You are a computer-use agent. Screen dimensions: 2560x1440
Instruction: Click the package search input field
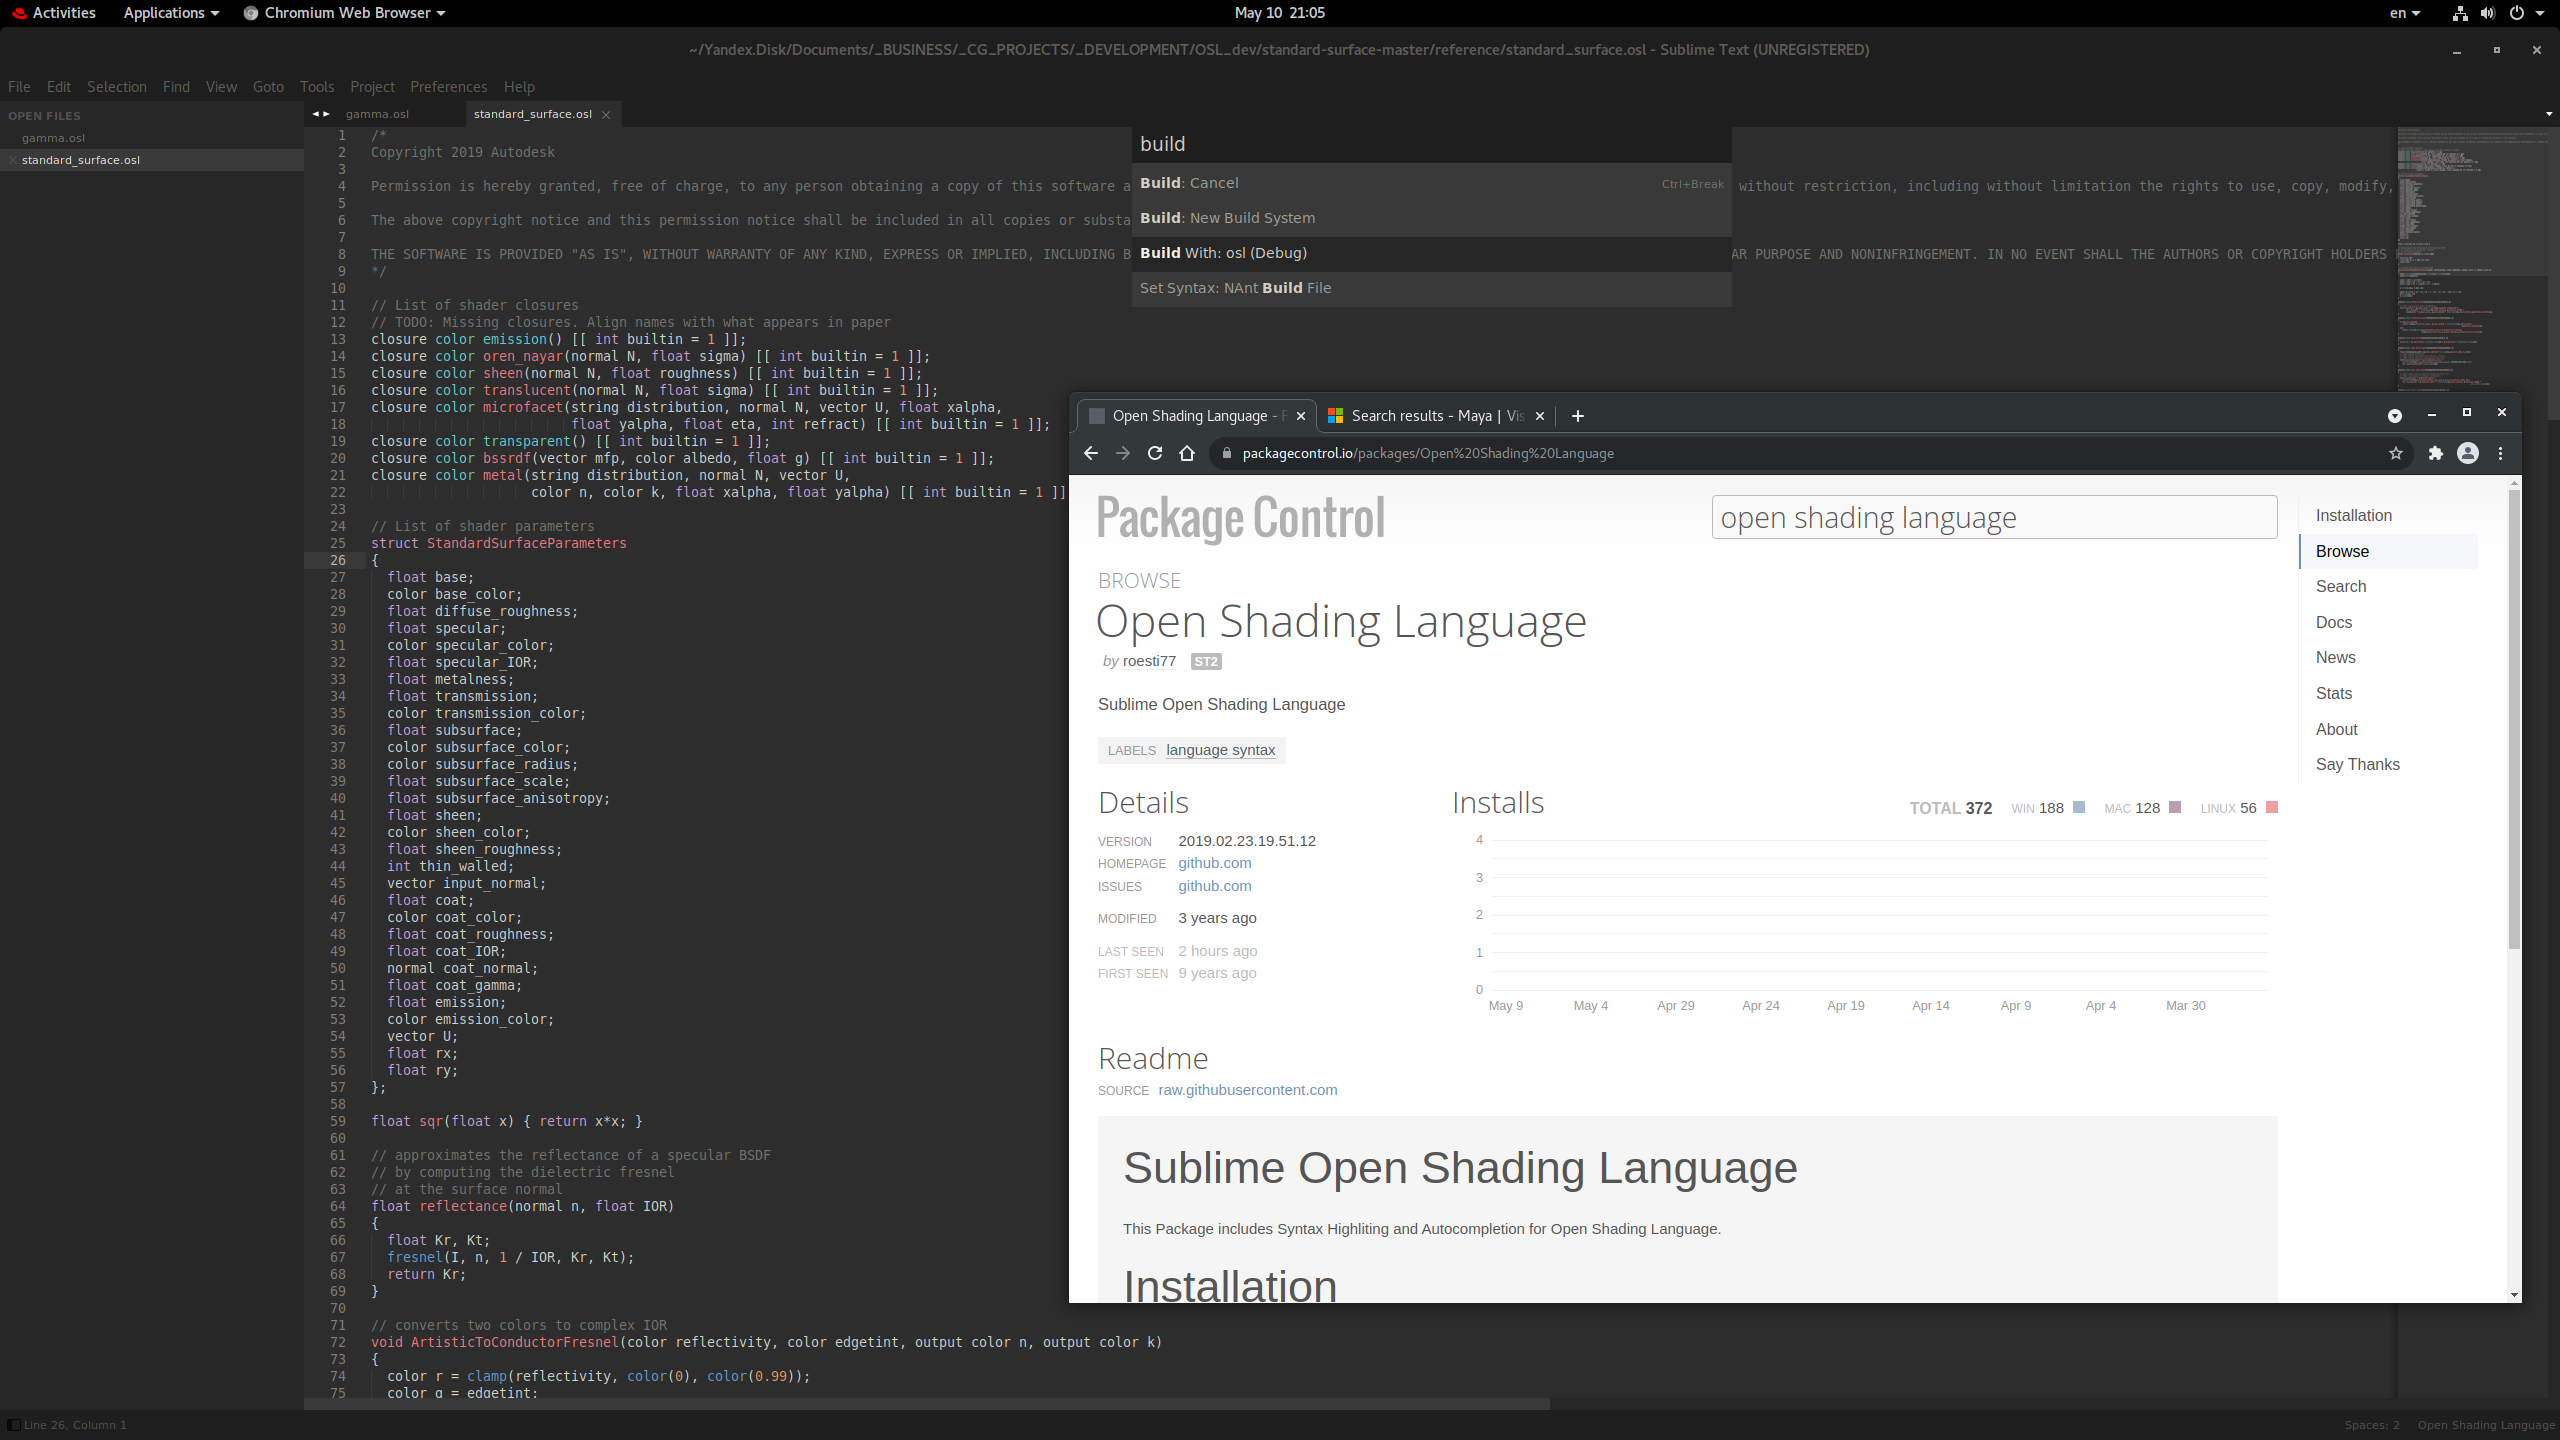point(1993,517)
